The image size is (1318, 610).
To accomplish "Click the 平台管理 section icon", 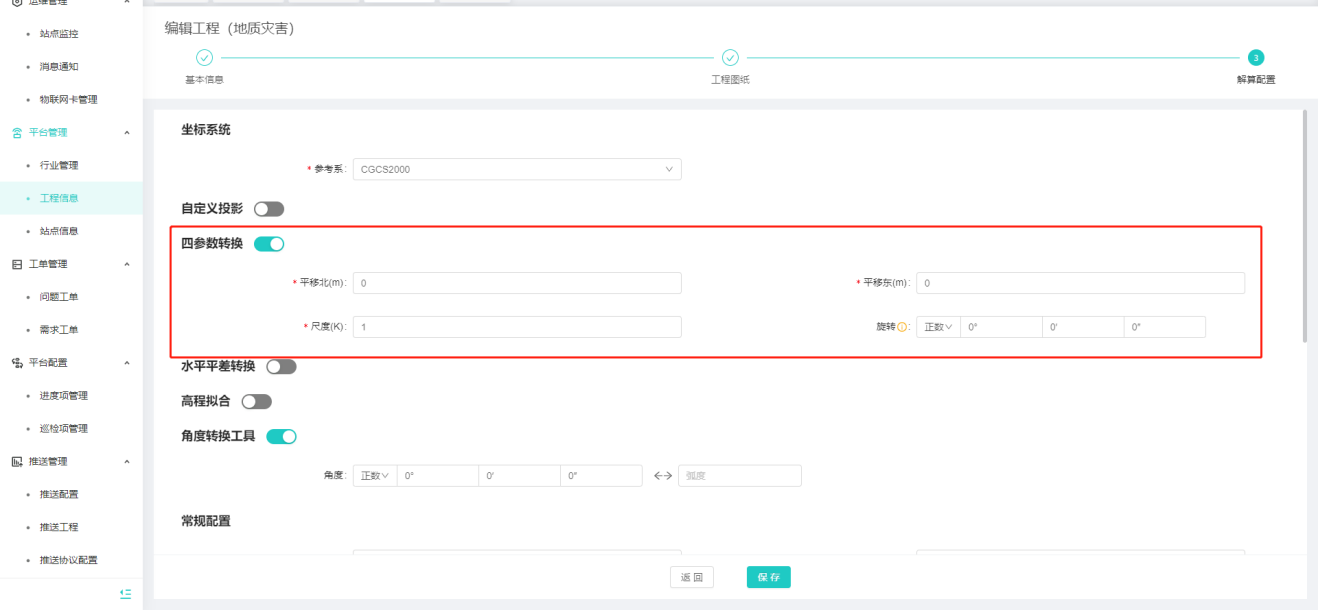I will click(17, 133).
